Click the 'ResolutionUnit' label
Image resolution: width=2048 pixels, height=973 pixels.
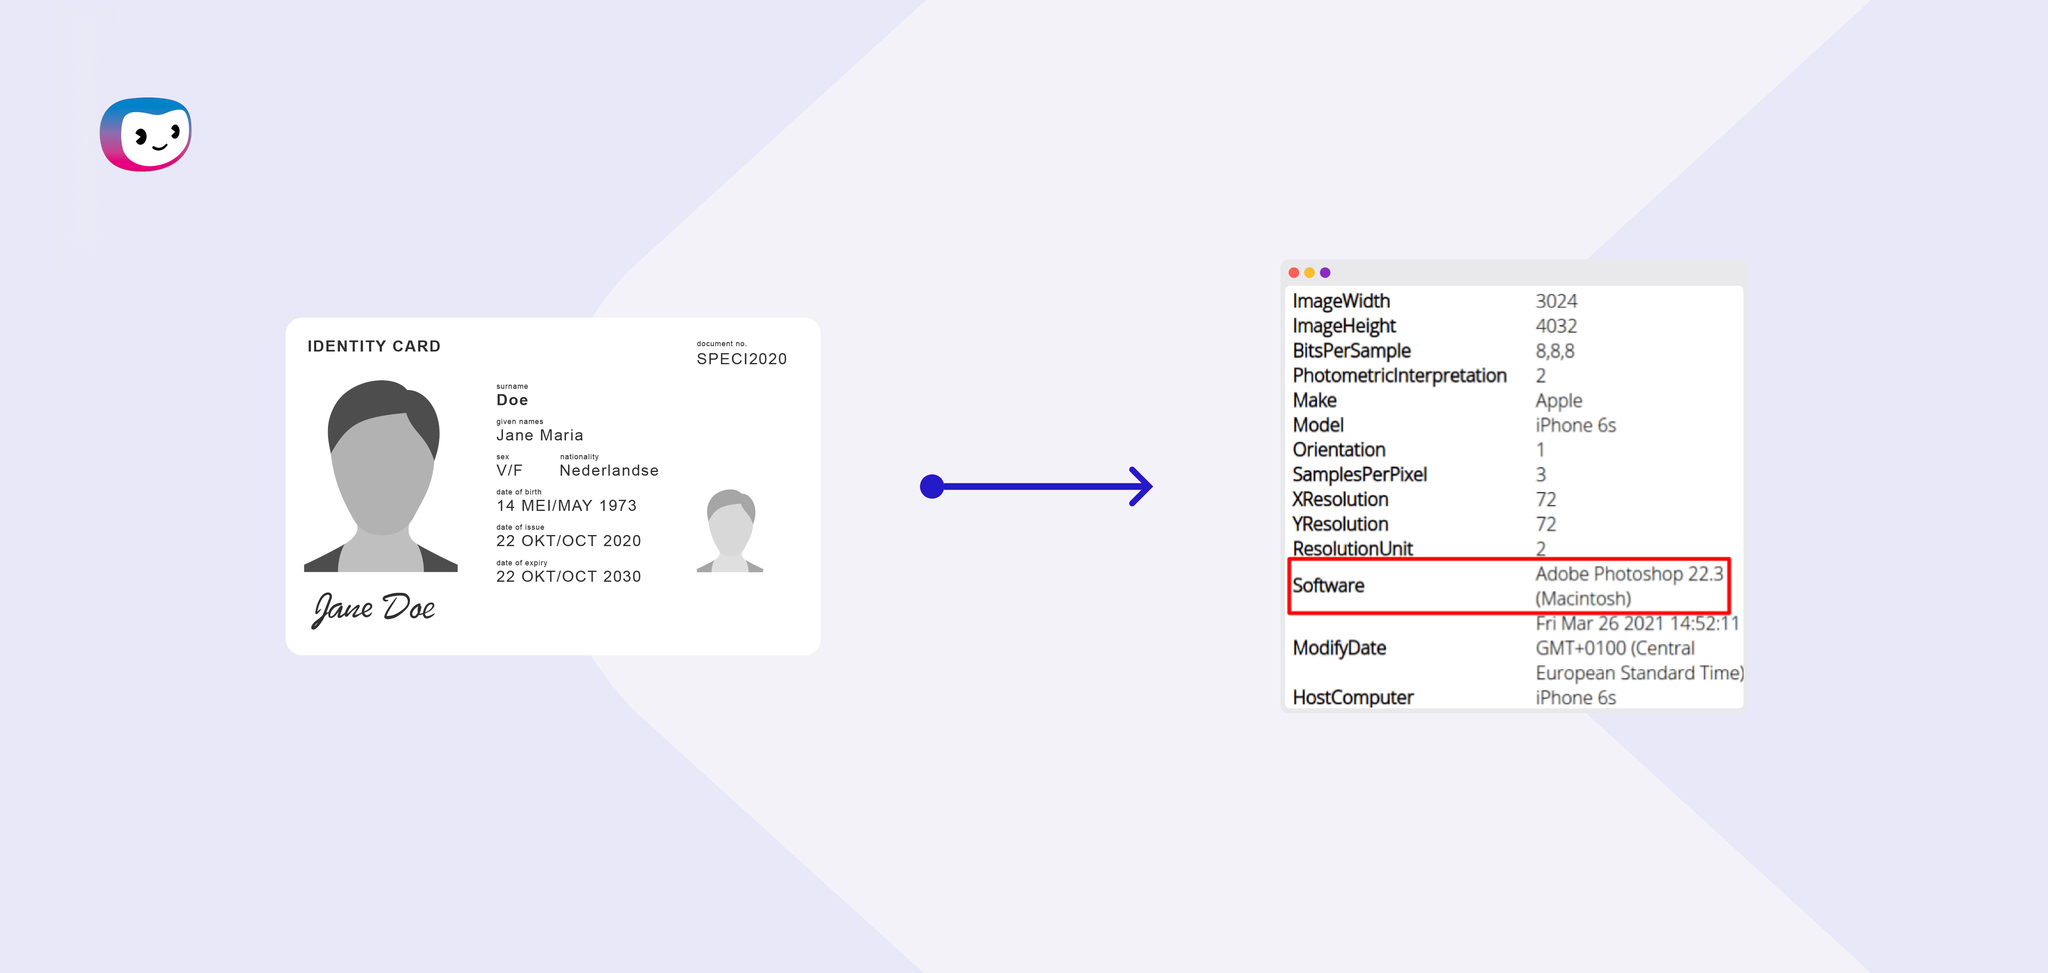tap(1352, 549)
